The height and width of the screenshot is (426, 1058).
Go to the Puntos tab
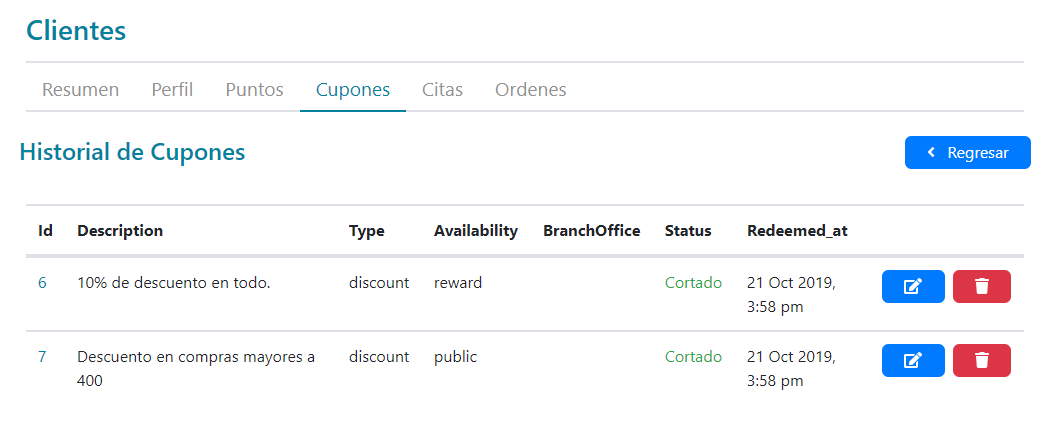(254, 90)
